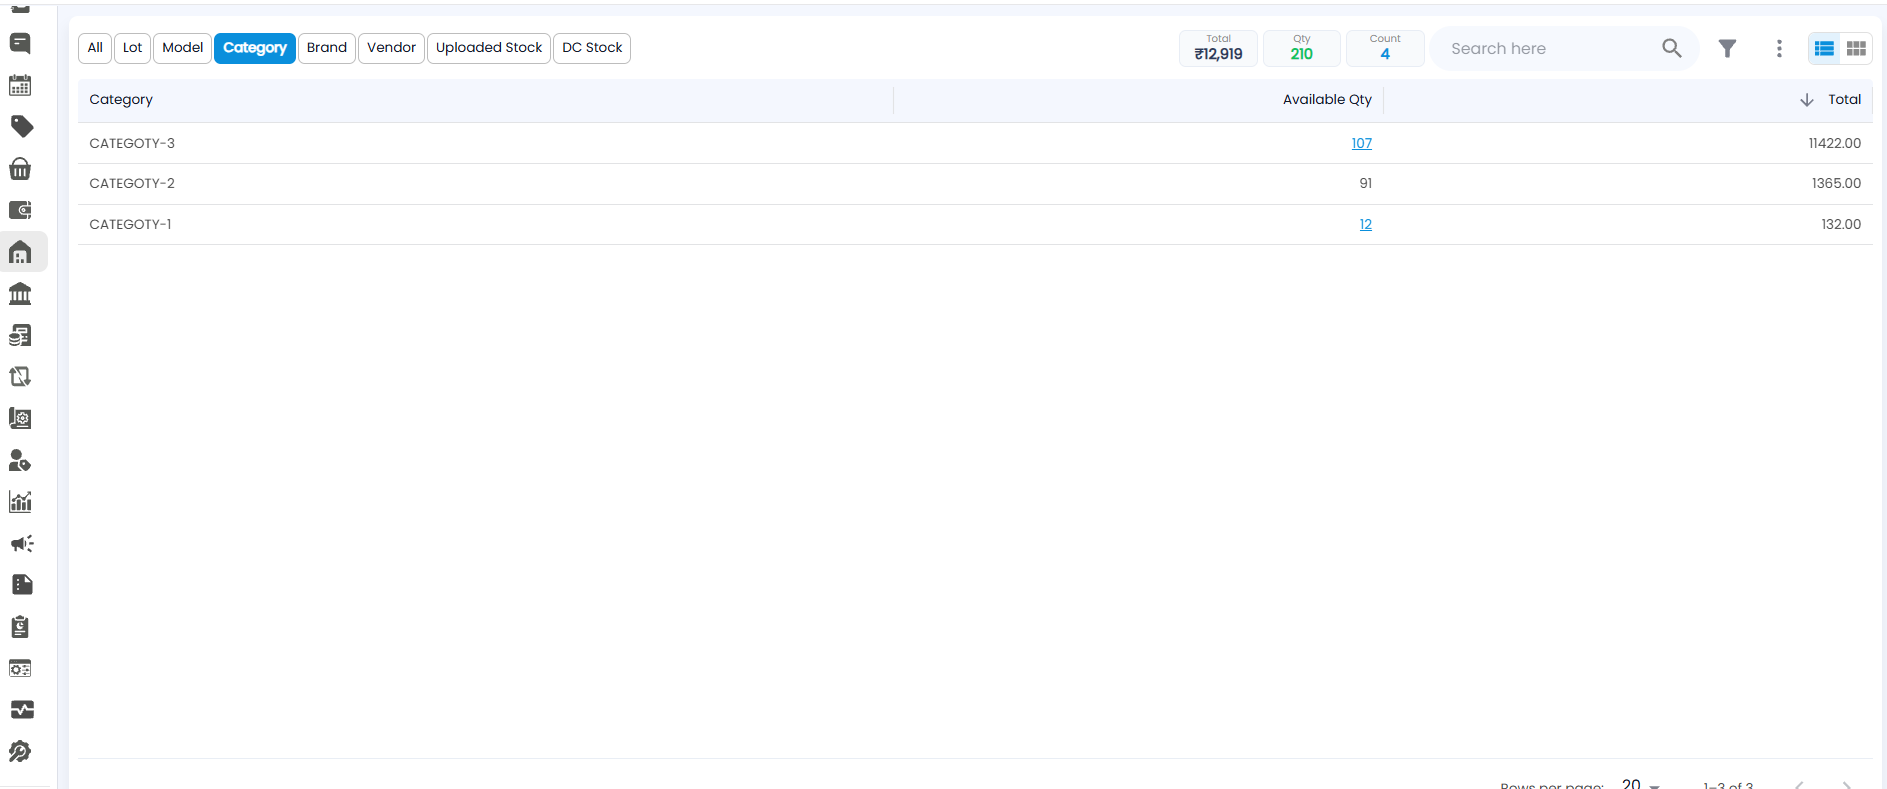The width and height of the screenshot is (1887, 789).
Task: Click the Category column header
Action: click(121, 100)
